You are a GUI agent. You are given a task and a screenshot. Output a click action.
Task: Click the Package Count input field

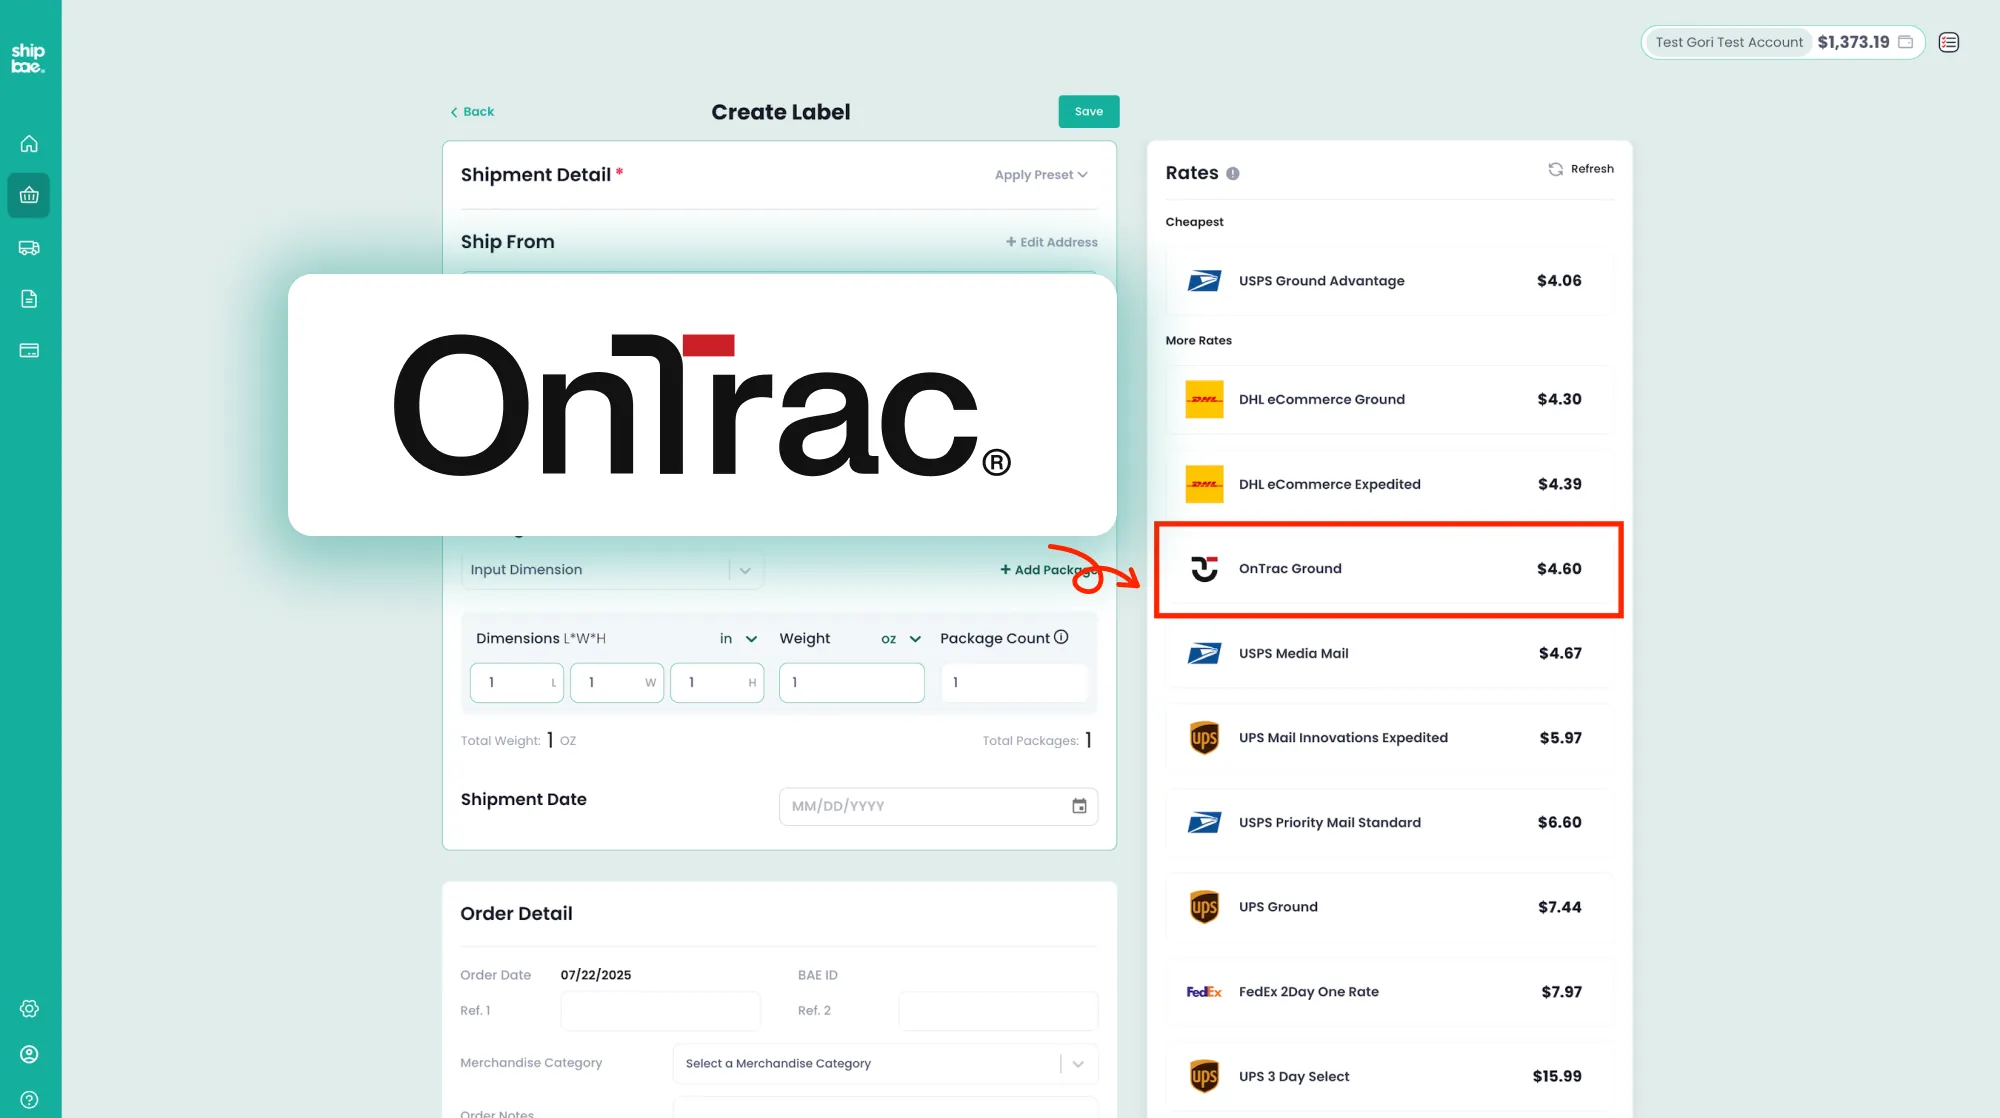click(x=1014, y=682)
